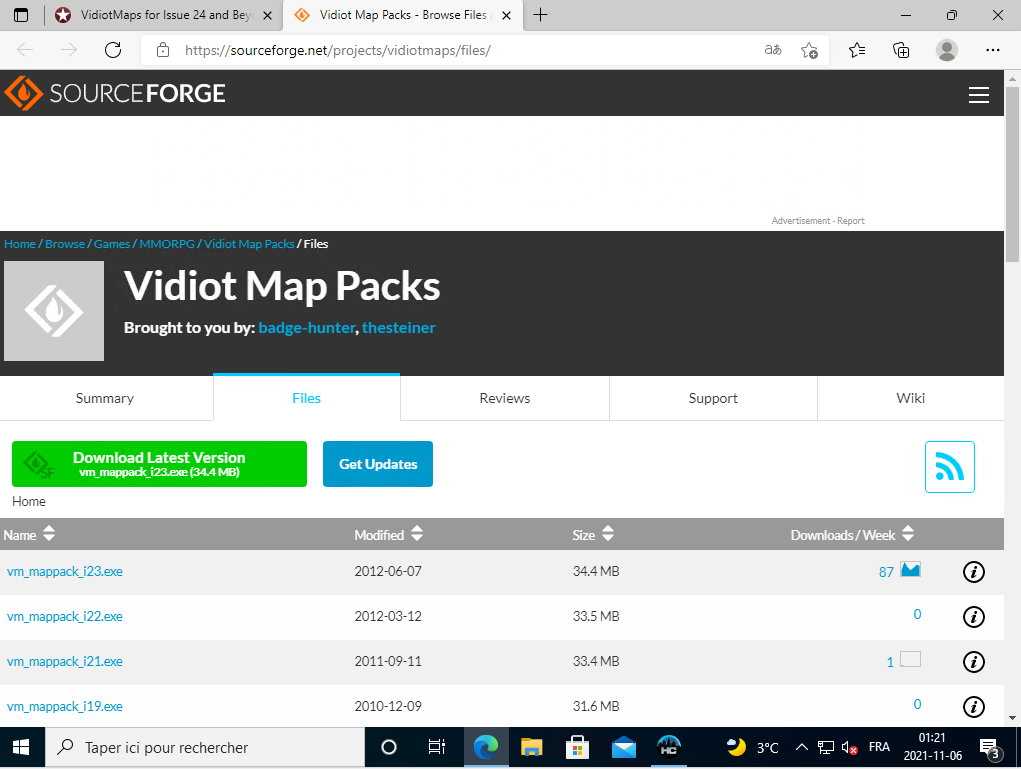Select the Files tab
Viewport: 1021px width, 769px height.
coord(307,398)
